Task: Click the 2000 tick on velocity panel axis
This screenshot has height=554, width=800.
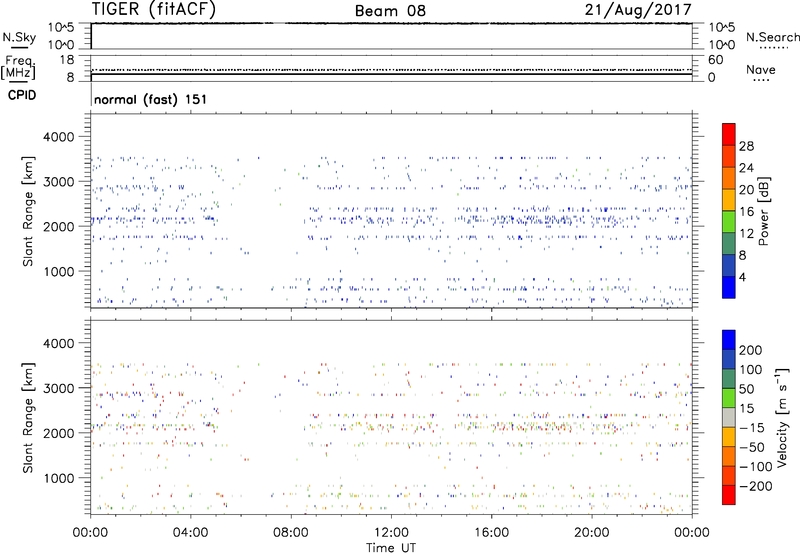Action: 58,433
